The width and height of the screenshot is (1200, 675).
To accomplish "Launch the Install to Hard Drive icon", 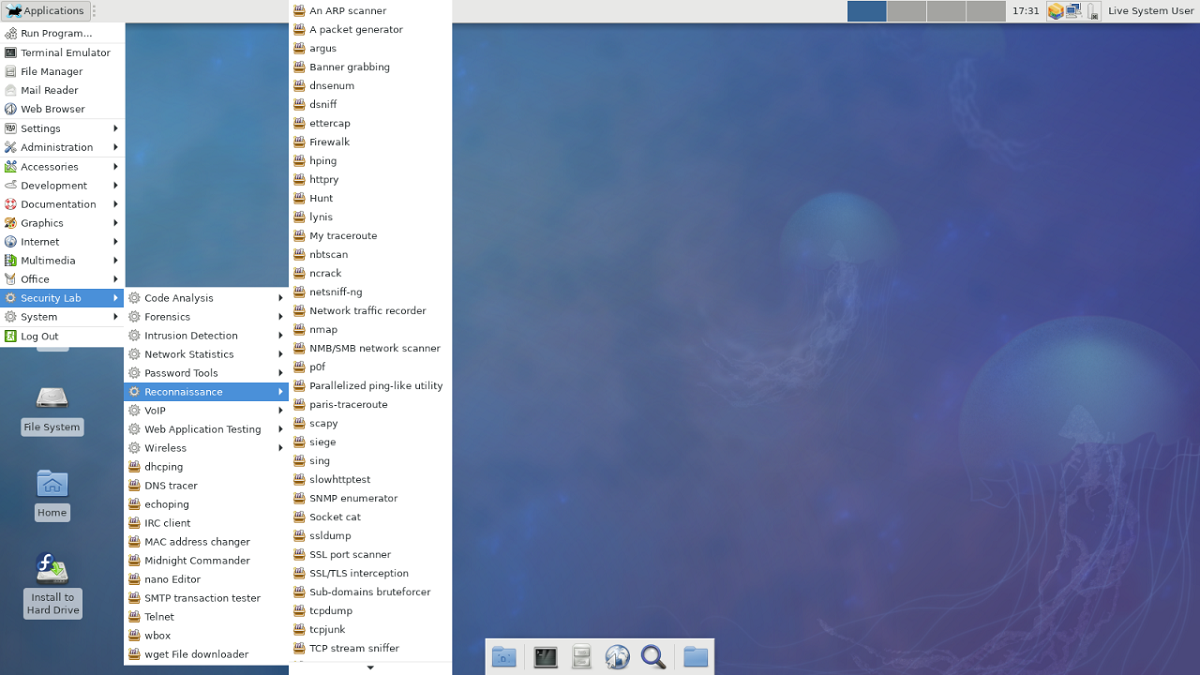I will pyautogui.click(x=52, y=569).
